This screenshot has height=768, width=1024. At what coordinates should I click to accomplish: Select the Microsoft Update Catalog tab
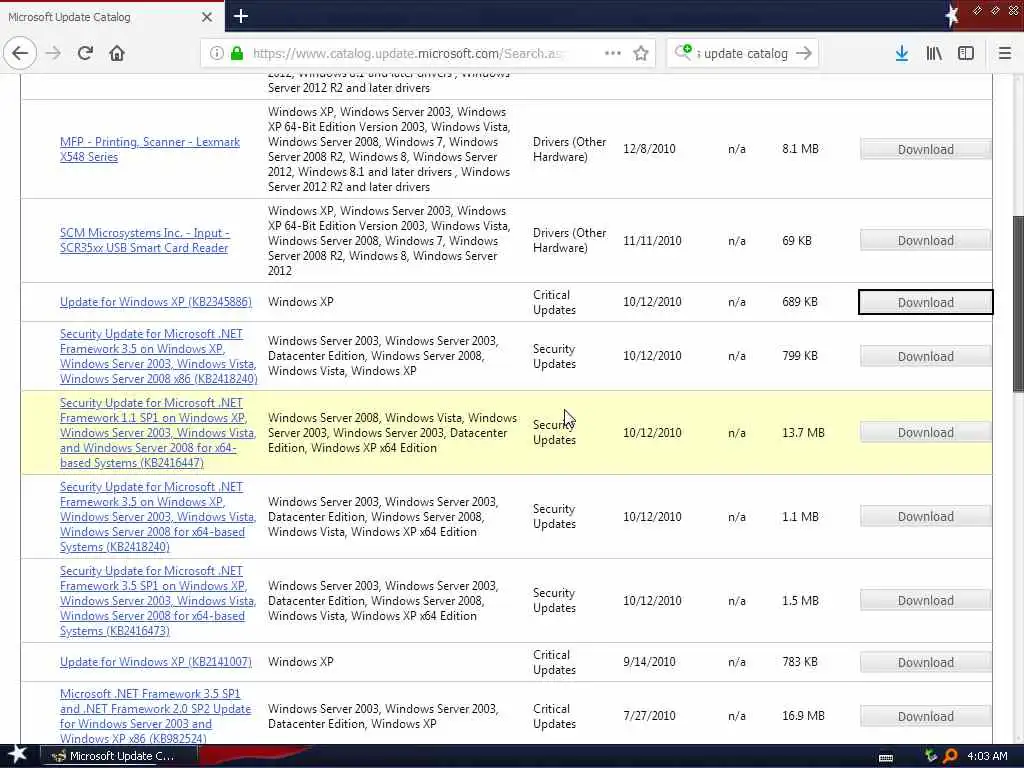pos(112,17)
